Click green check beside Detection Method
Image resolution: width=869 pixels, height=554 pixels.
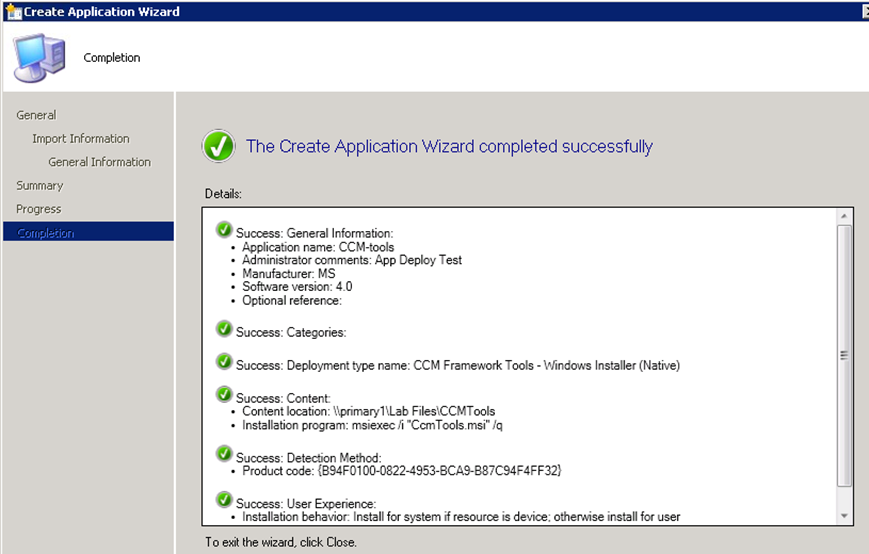(x=224, y=454)
